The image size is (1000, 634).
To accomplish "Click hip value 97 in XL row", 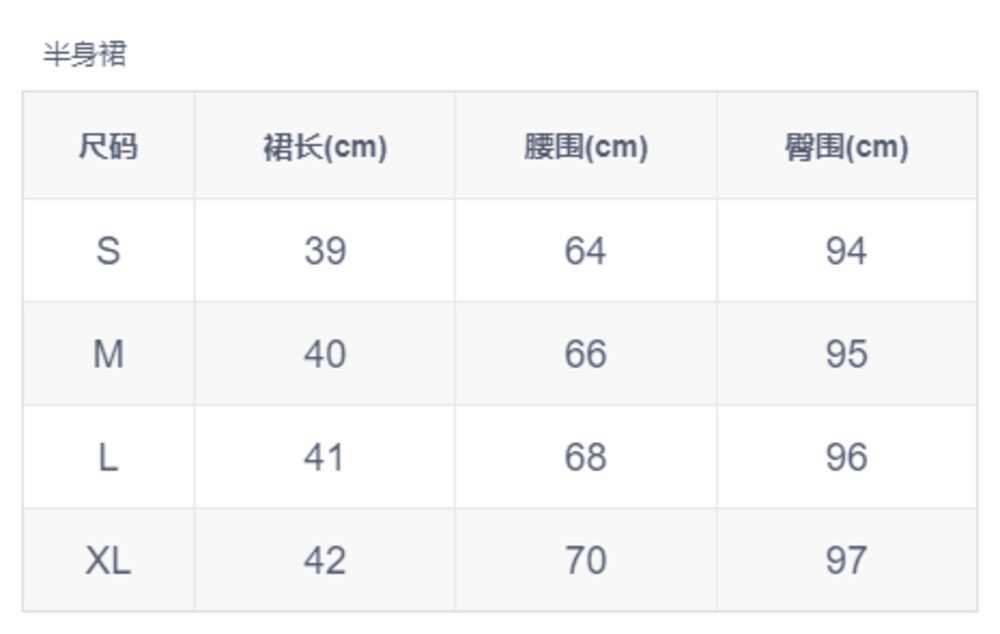I will click(846, 560).
